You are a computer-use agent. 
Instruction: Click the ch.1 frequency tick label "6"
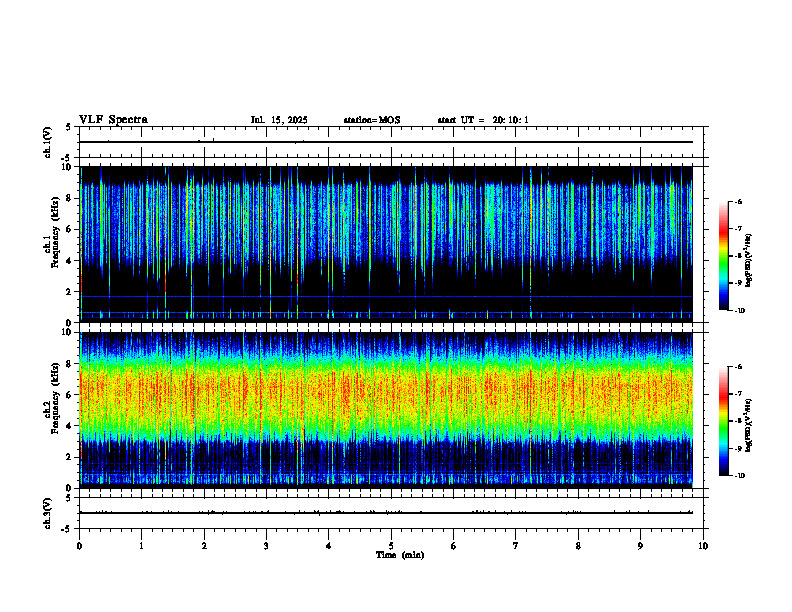(69, 230)
